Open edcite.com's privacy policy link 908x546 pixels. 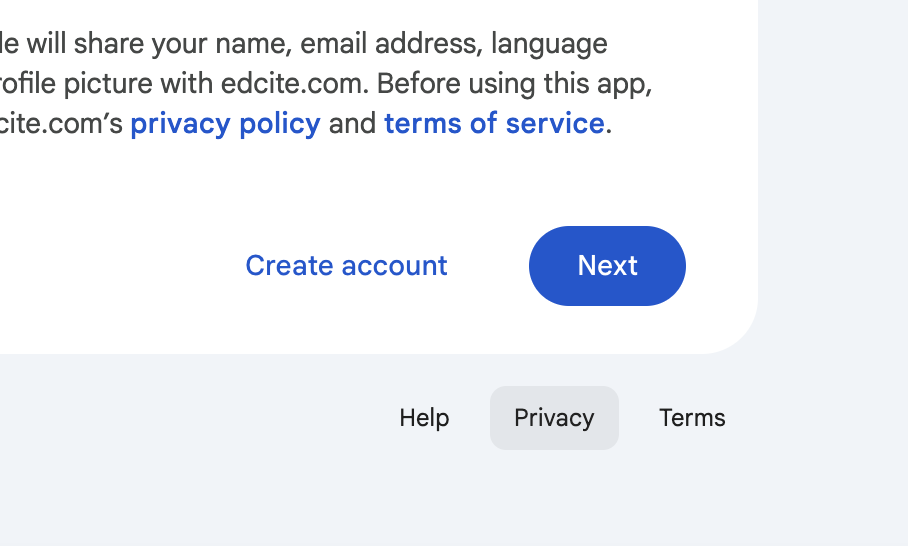click(225, 124)
